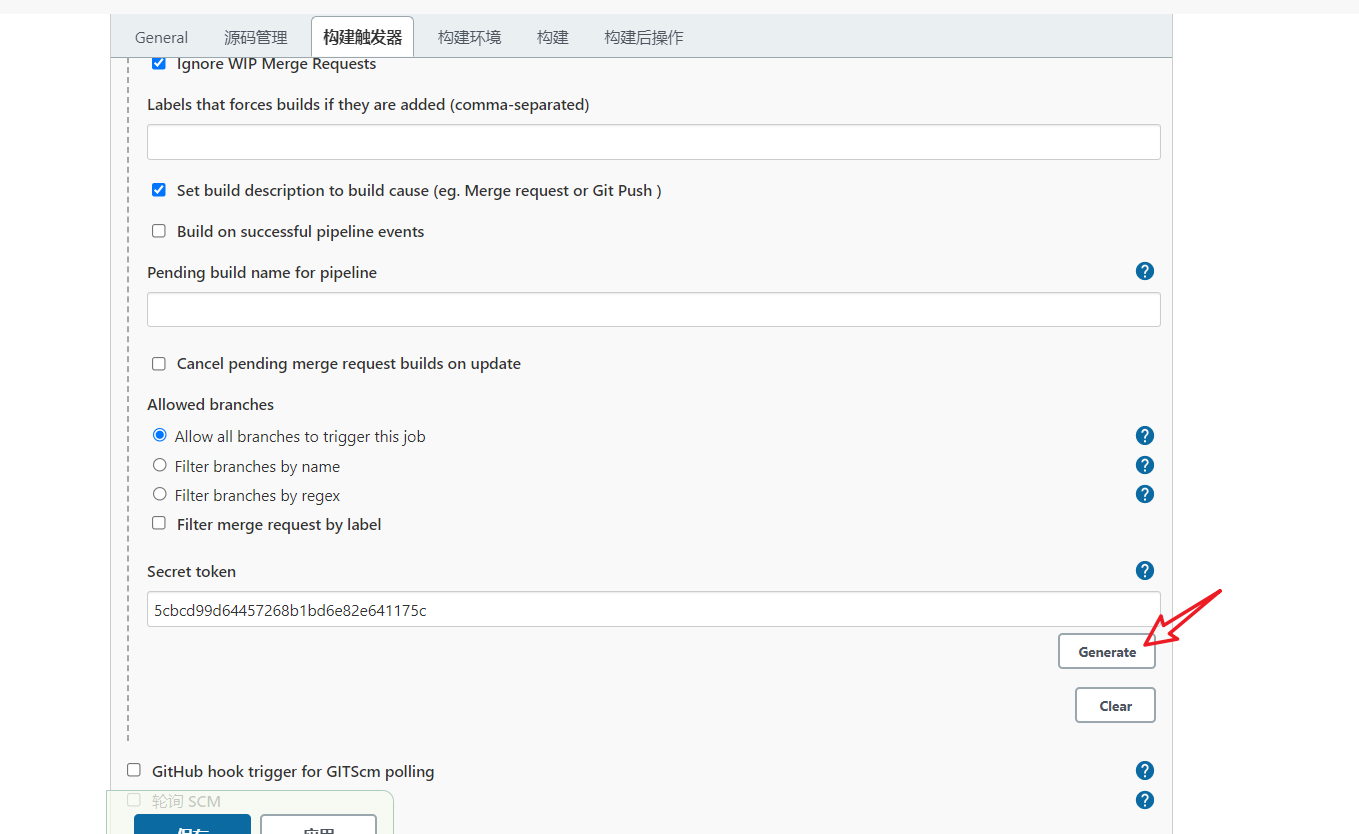Open help for Allow all branches option
The height and width of the screenshot is (834, 1359).
(1145, 435)
